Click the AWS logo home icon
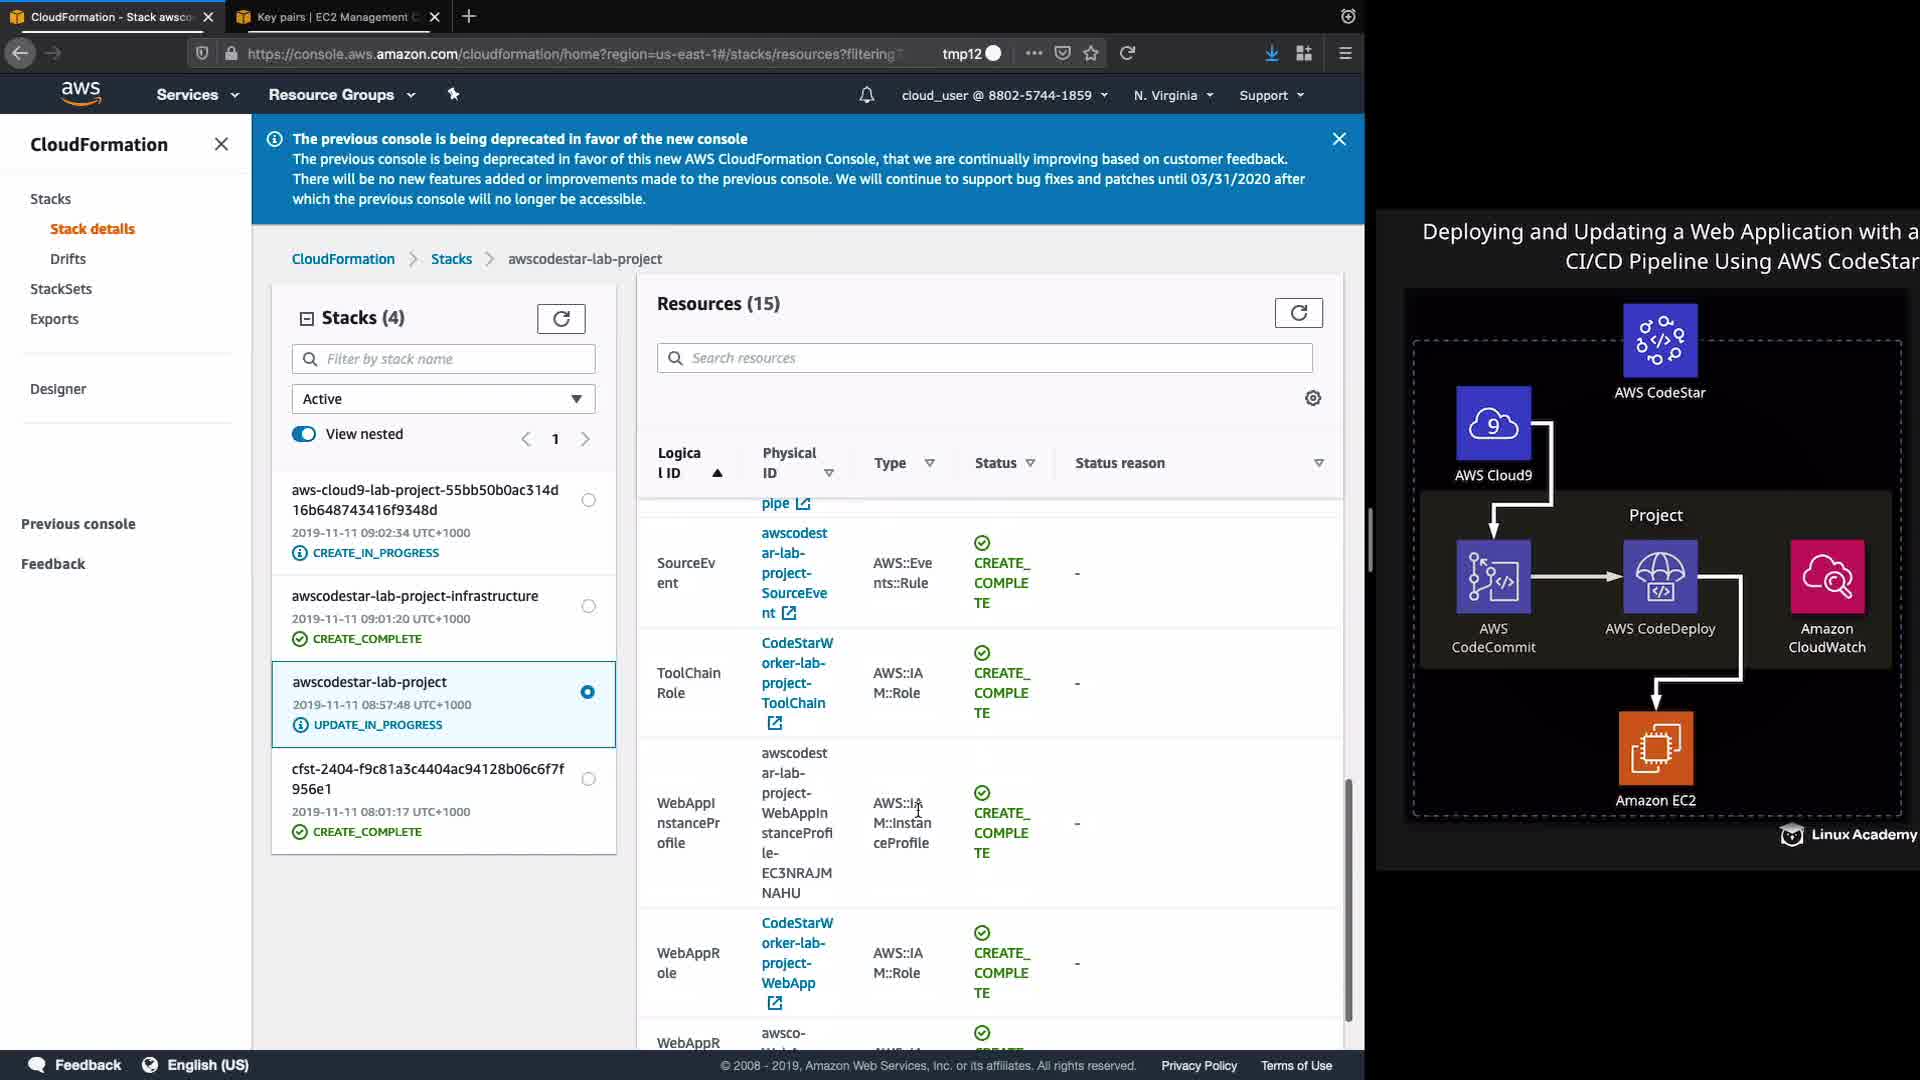The width and height of the screenshot is (1920, 1080). tap(81, 94)
